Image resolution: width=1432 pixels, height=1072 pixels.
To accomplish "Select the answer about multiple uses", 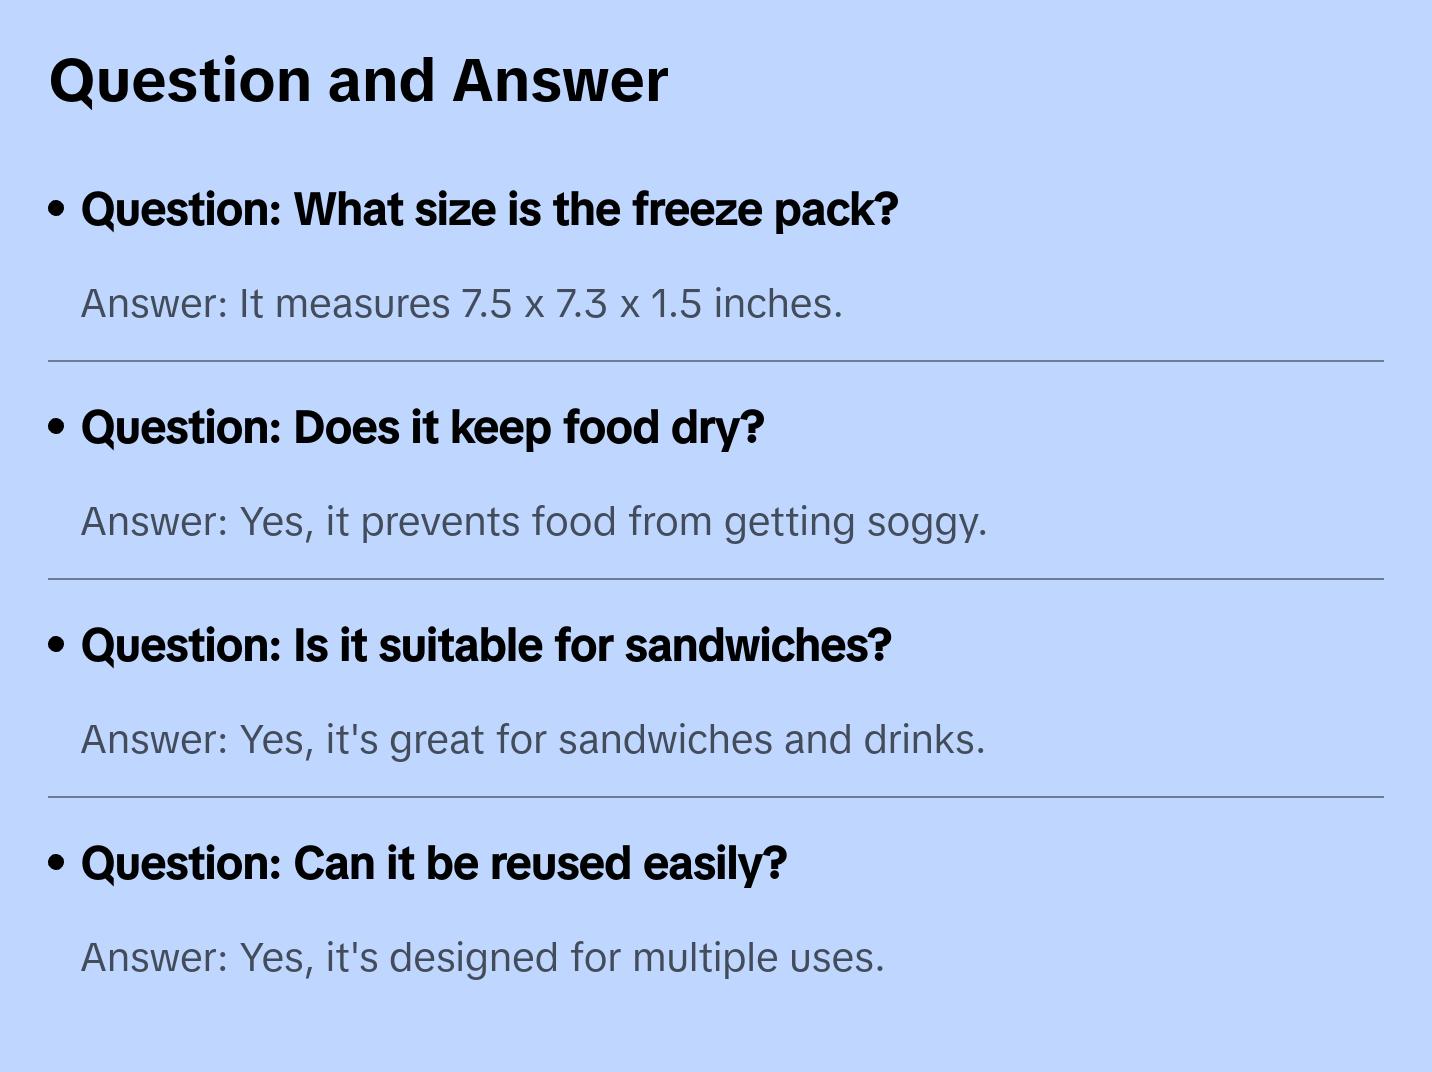I will tap(482, 958).
